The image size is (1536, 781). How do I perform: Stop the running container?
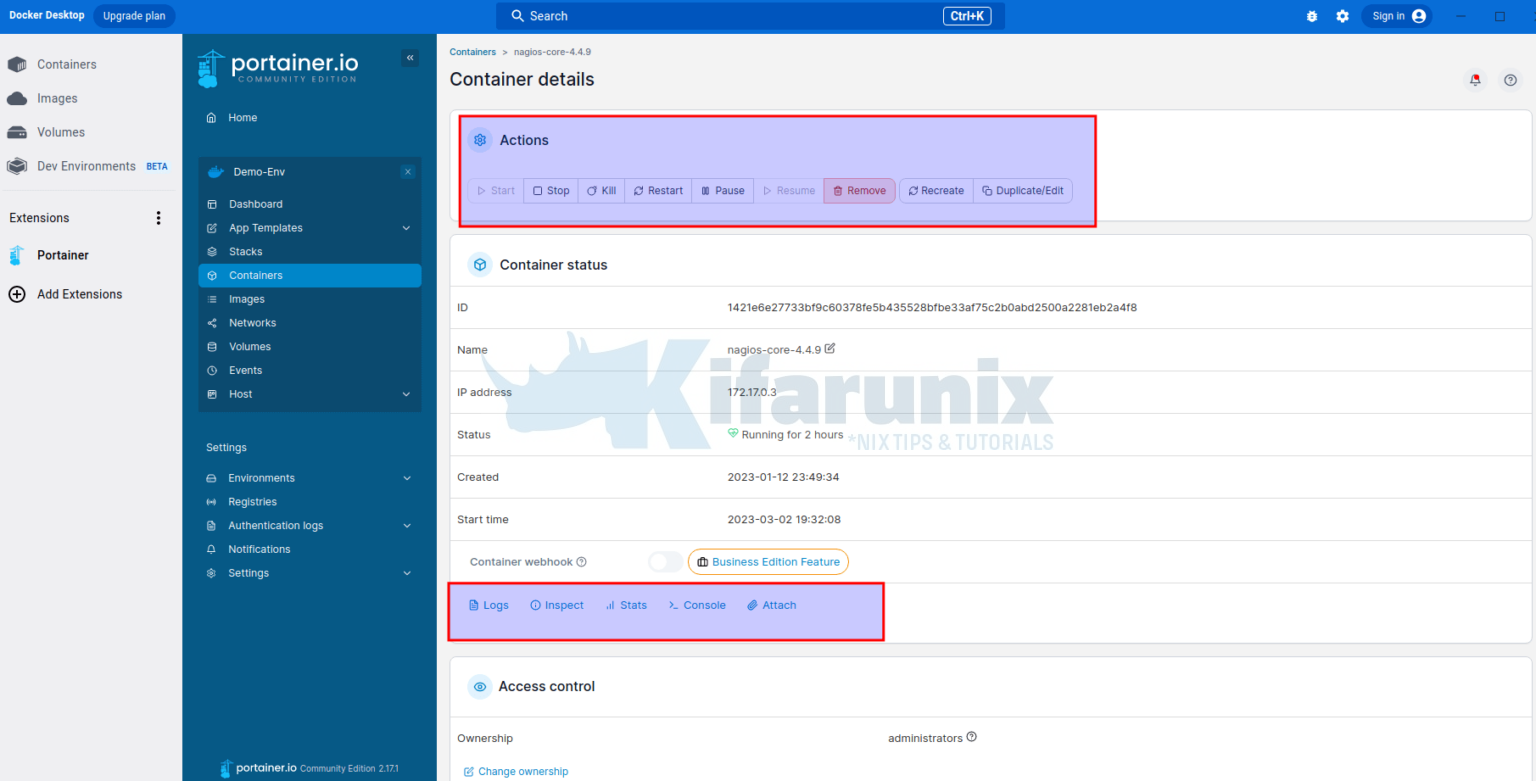pyautogui.click(x=550, y=191)
